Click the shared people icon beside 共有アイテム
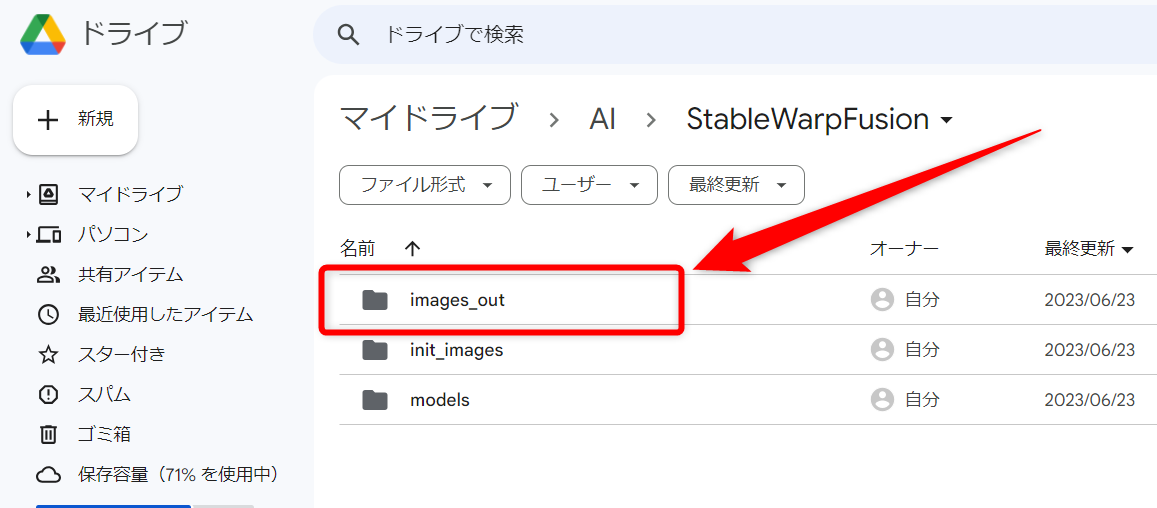This screenshot has height=508, width=1157. [48, 275]
